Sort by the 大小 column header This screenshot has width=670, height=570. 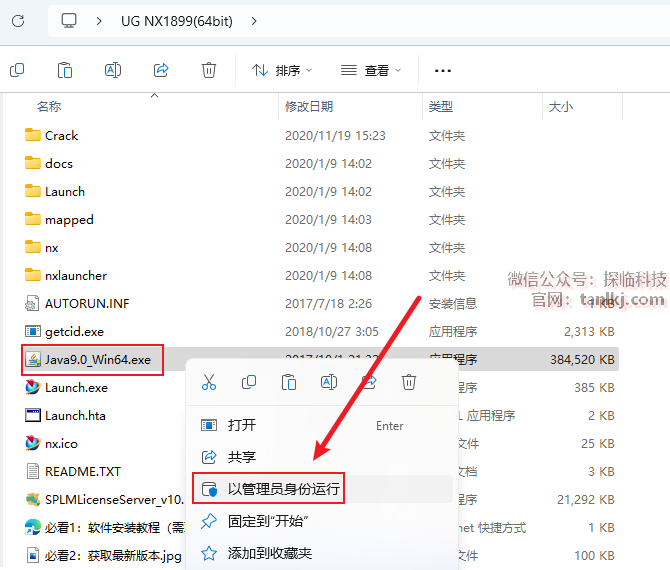point(561,106)
